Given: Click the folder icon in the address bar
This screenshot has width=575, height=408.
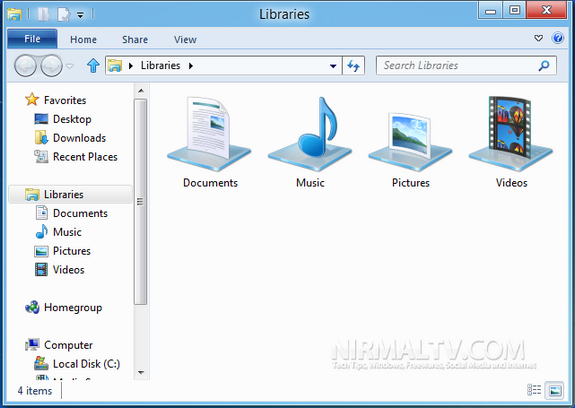Looking at the screenshot, I should (x=115, y=66).
